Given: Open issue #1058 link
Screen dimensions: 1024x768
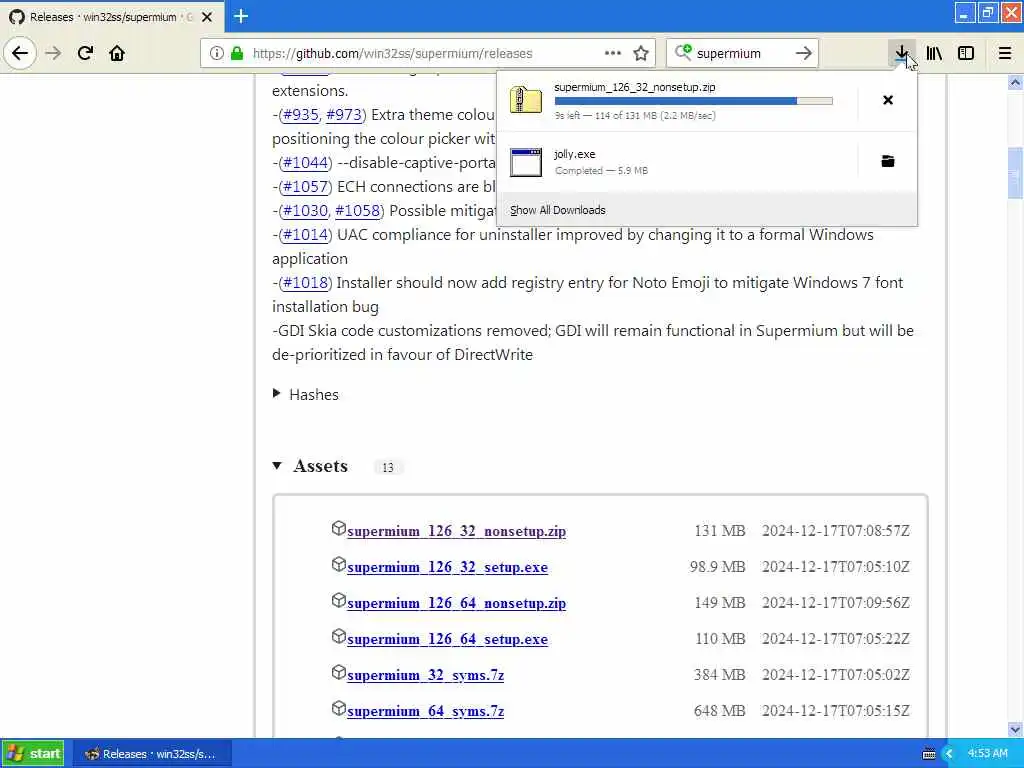Looking at the screenshot, I should click(x=358, y=210).
